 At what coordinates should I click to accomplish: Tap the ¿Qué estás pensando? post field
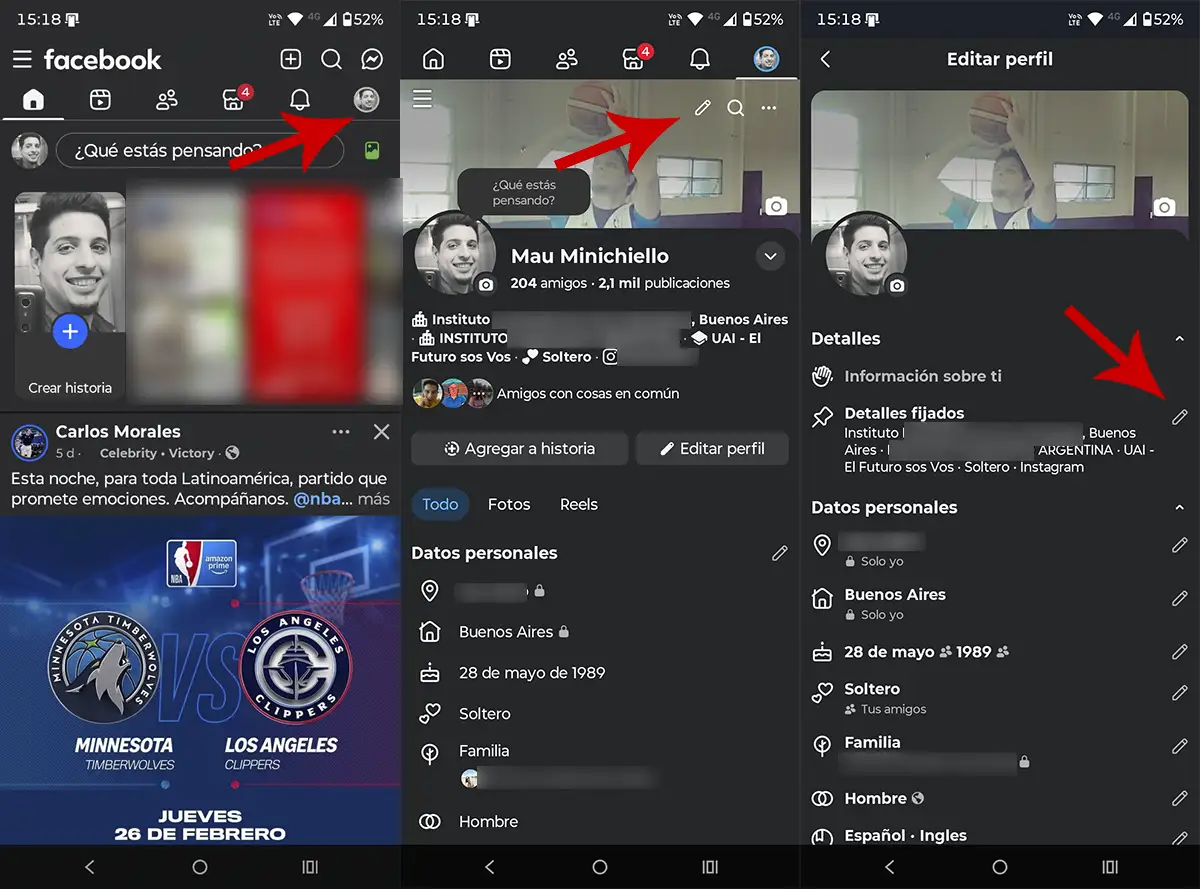pos(200,150)
